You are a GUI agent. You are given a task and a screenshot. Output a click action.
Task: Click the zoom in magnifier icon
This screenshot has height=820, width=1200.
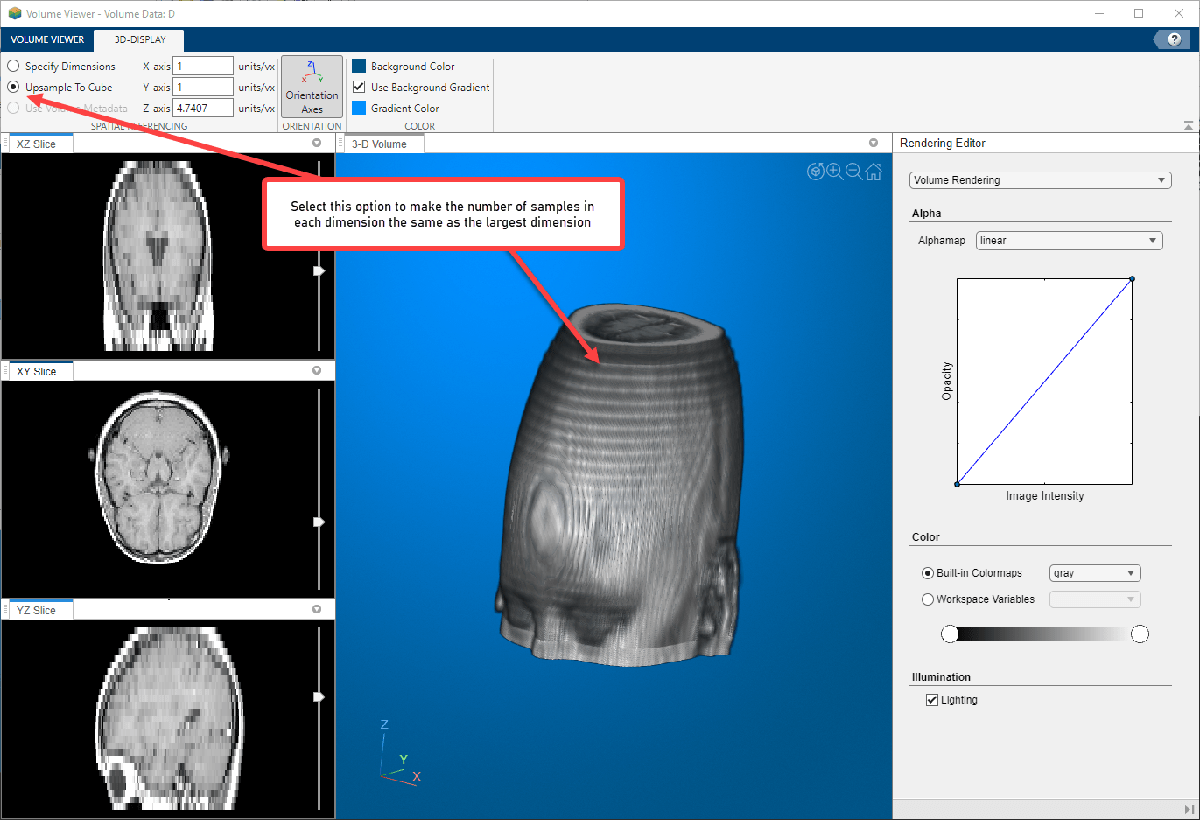tap(835, 171)
